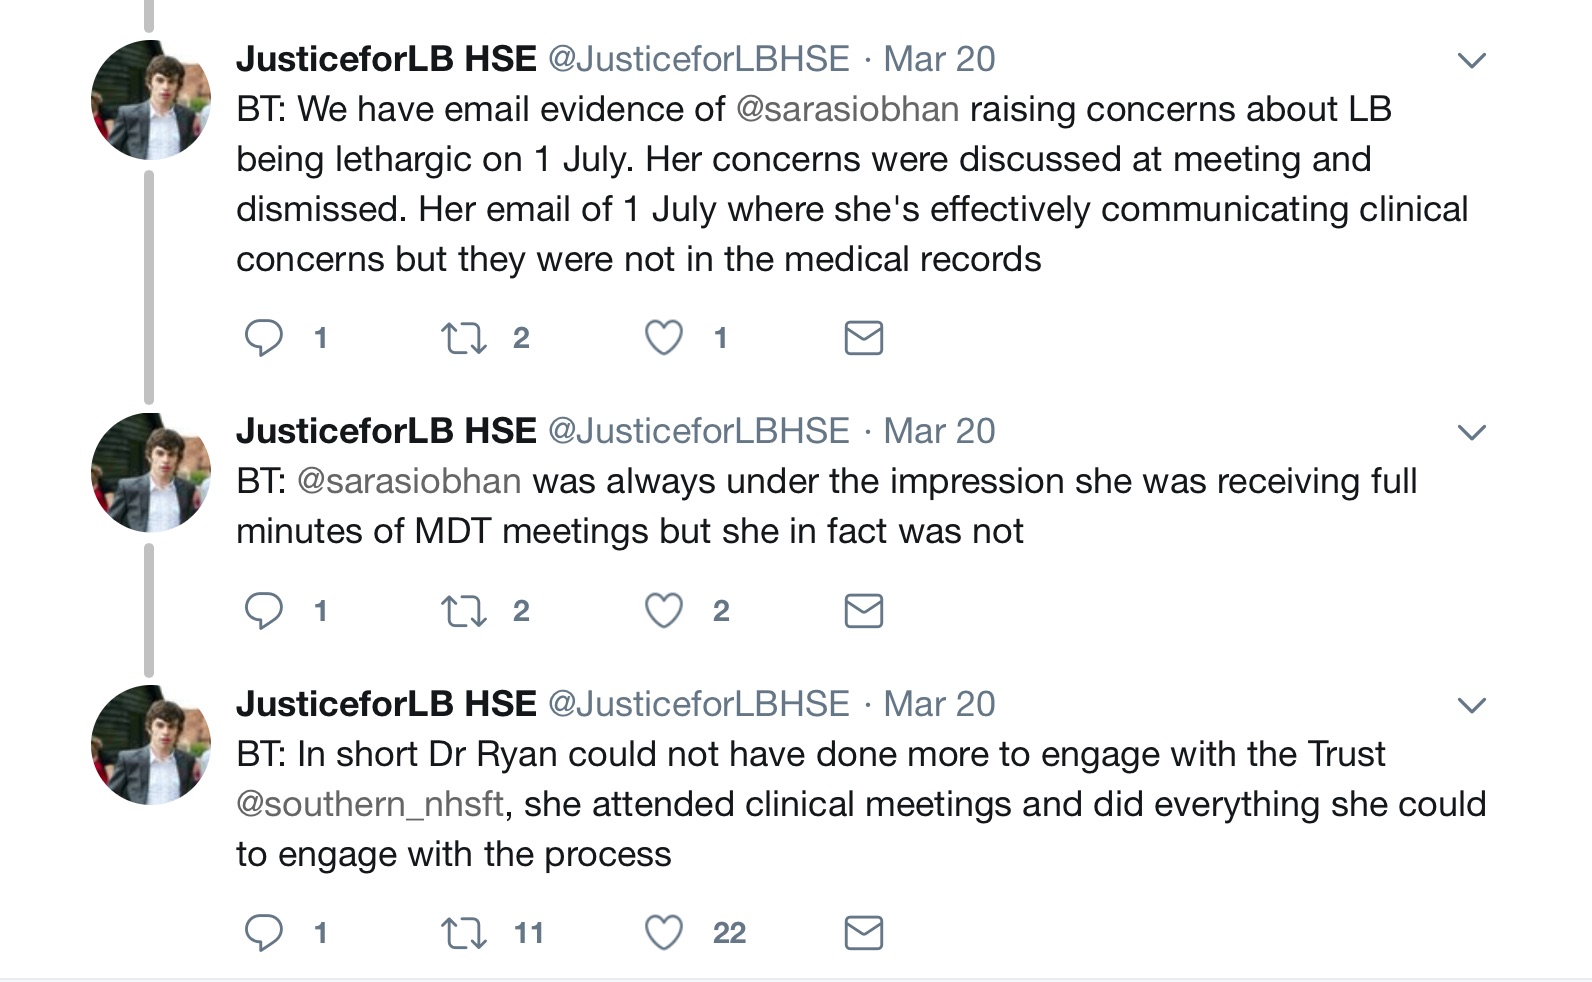Open the @sarasiobhan mention in first tweet
Image resolution: width=1592 pixels, height=982 pixels.
tap(847, 109)
